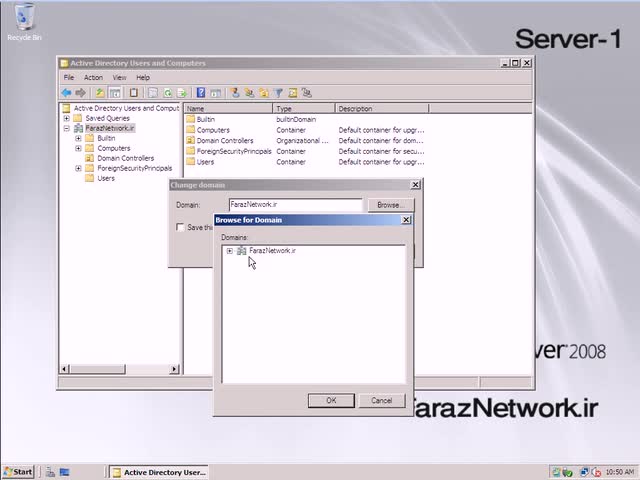Select Computers in the console tree
Viewport: 640px width, 480px height.
point(113,148)
